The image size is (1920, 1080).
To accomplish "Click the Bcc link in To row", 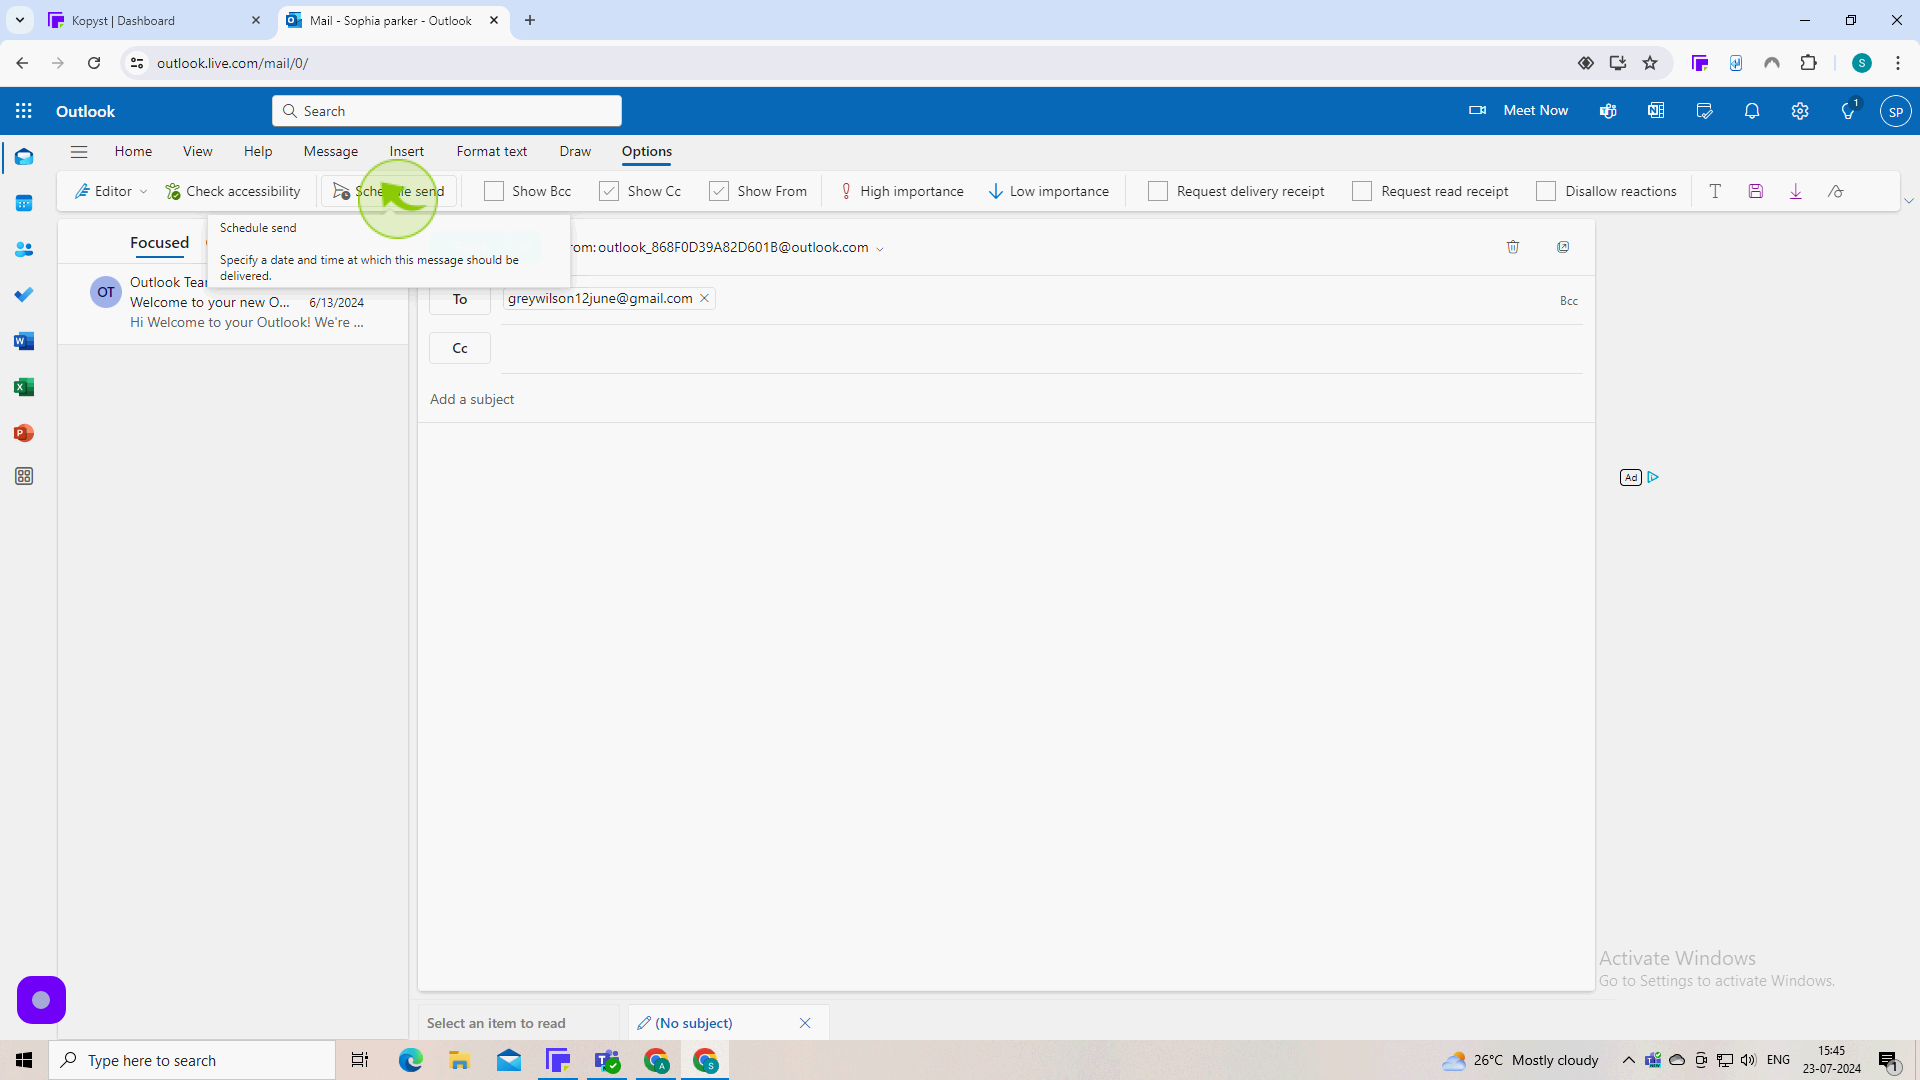I will (x=1569, y=301).
